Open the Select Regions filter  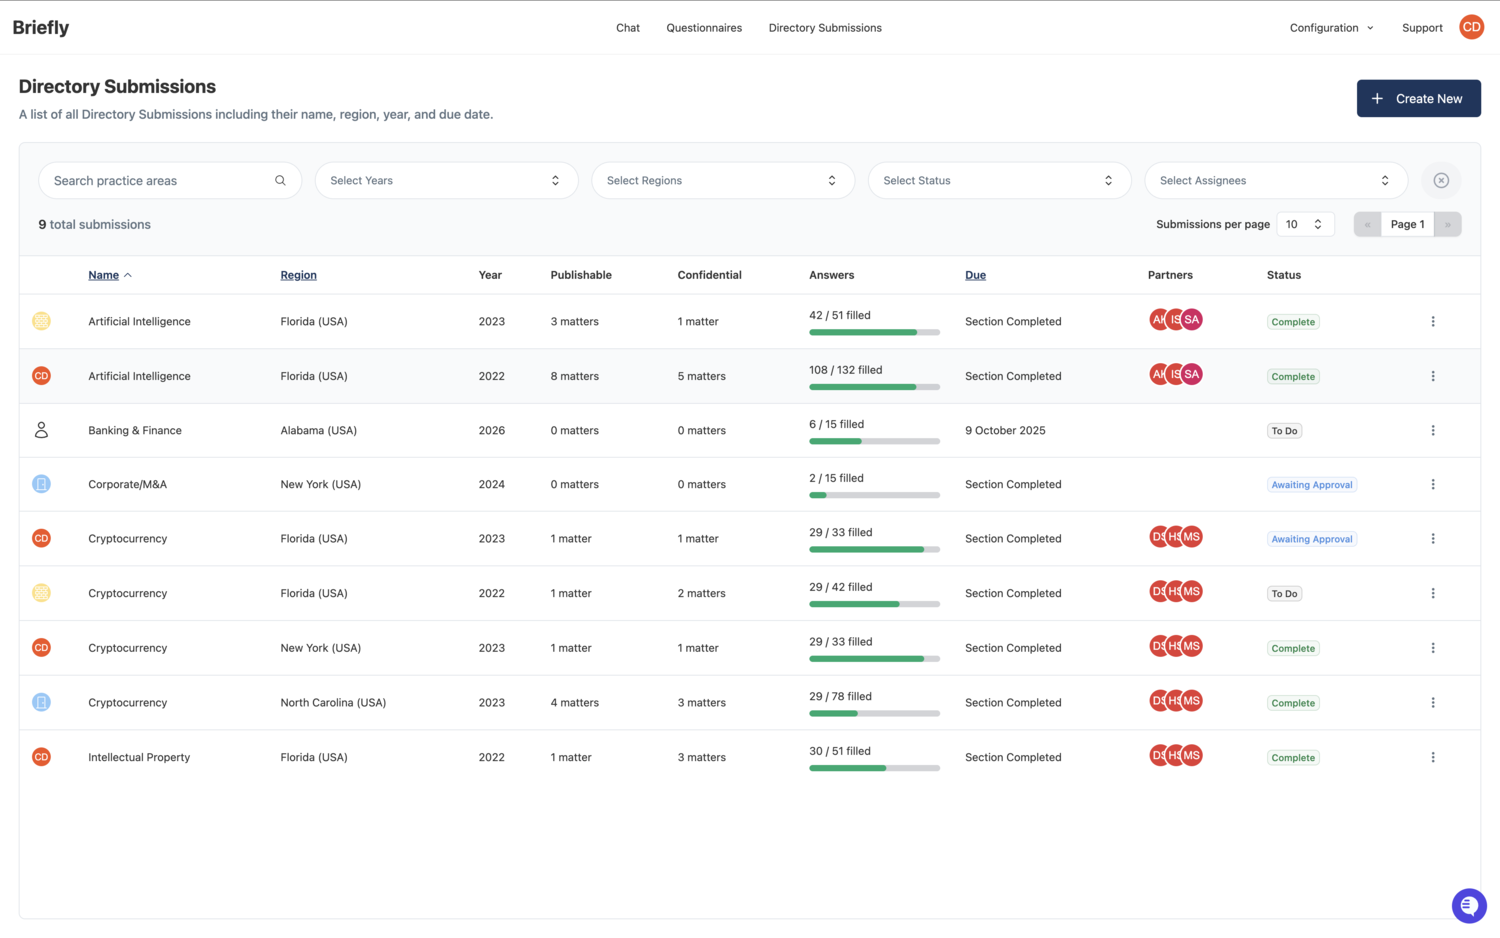(x=722, y=181)
